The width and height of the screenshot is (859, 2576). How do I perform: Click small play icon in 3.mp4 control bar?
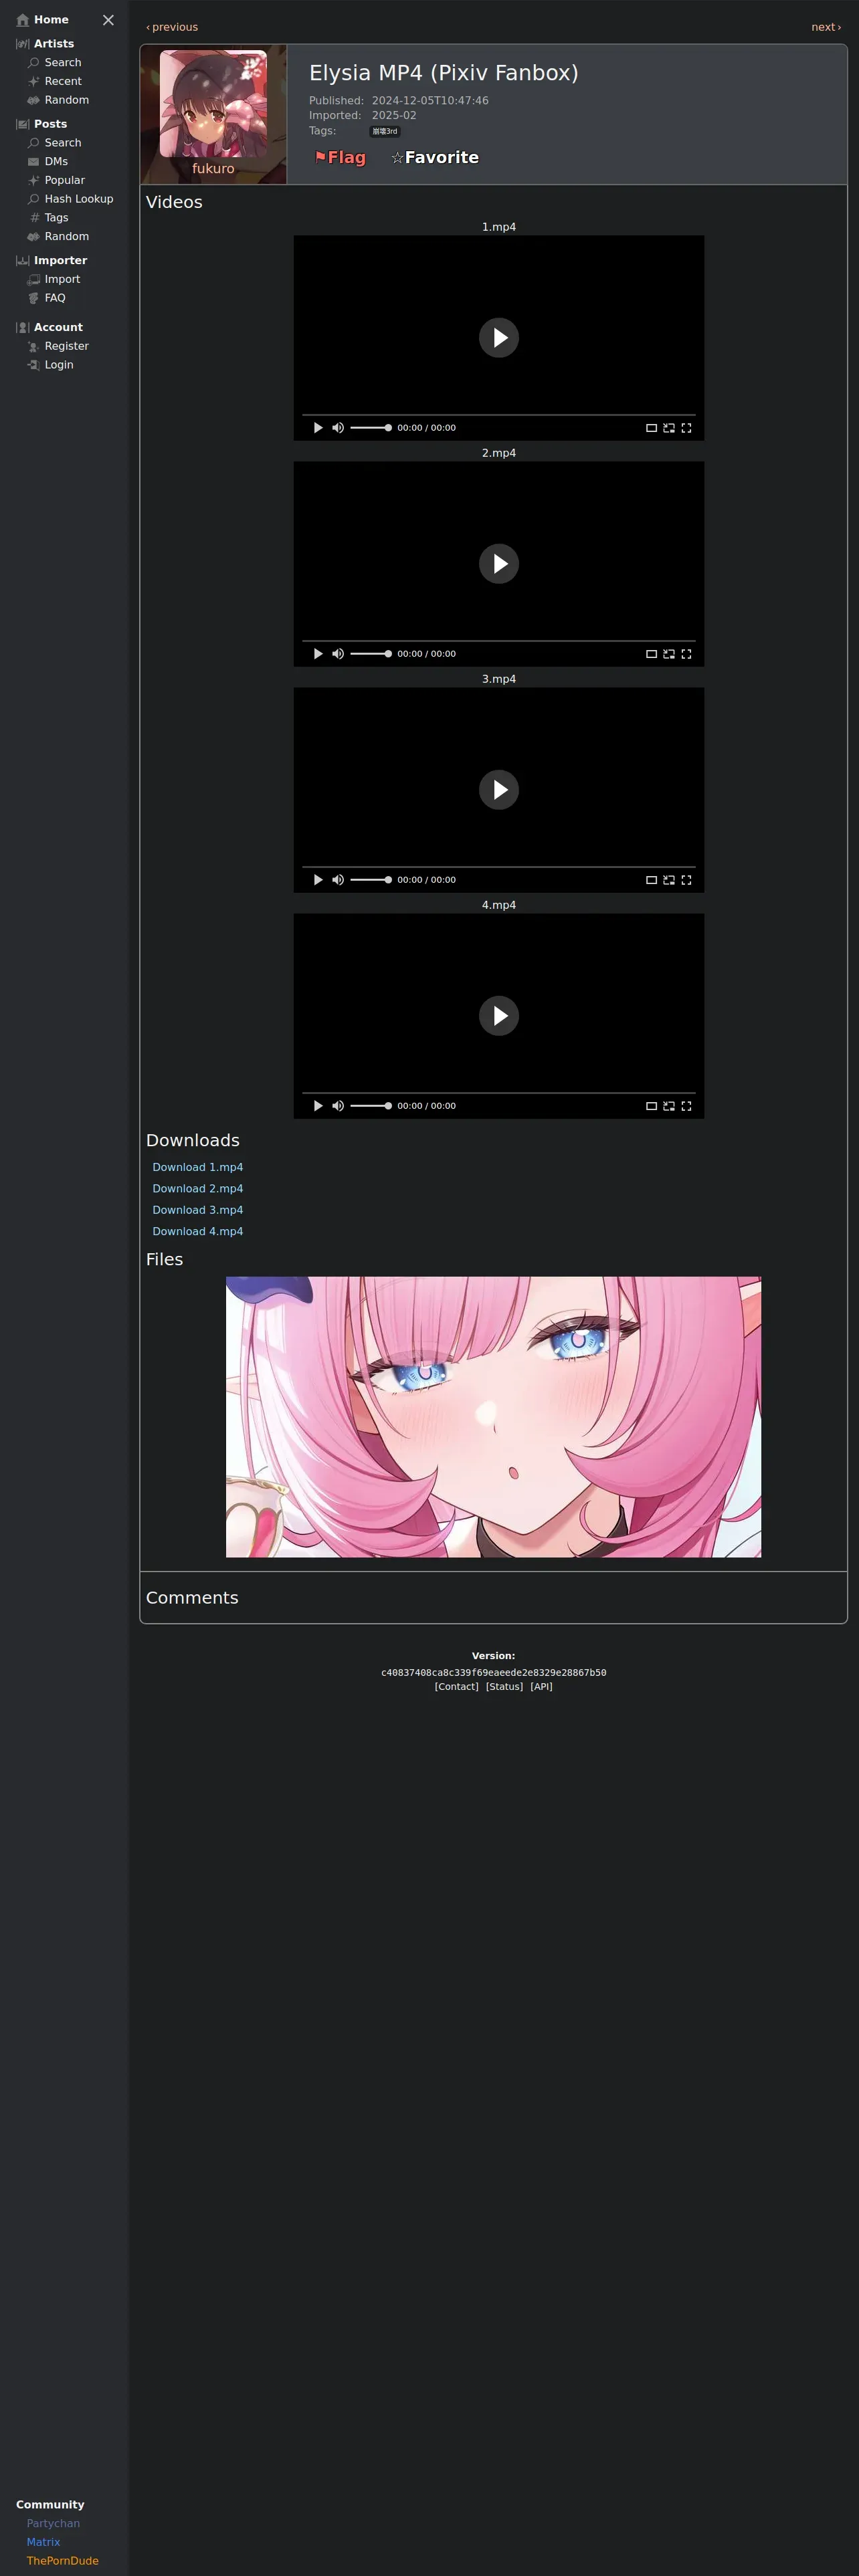point(318,880)
